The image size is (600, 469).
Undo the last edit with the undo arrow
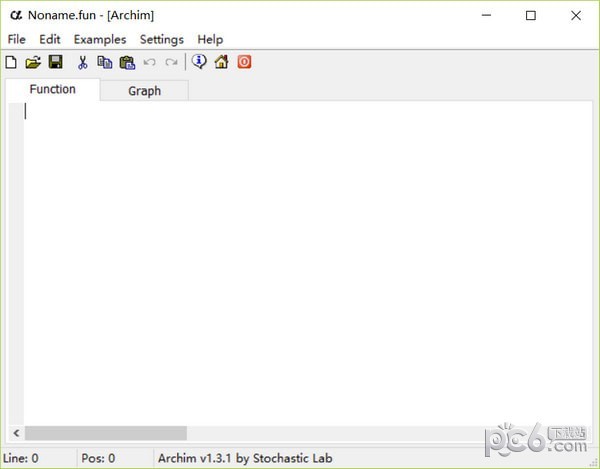coord(149,62)
